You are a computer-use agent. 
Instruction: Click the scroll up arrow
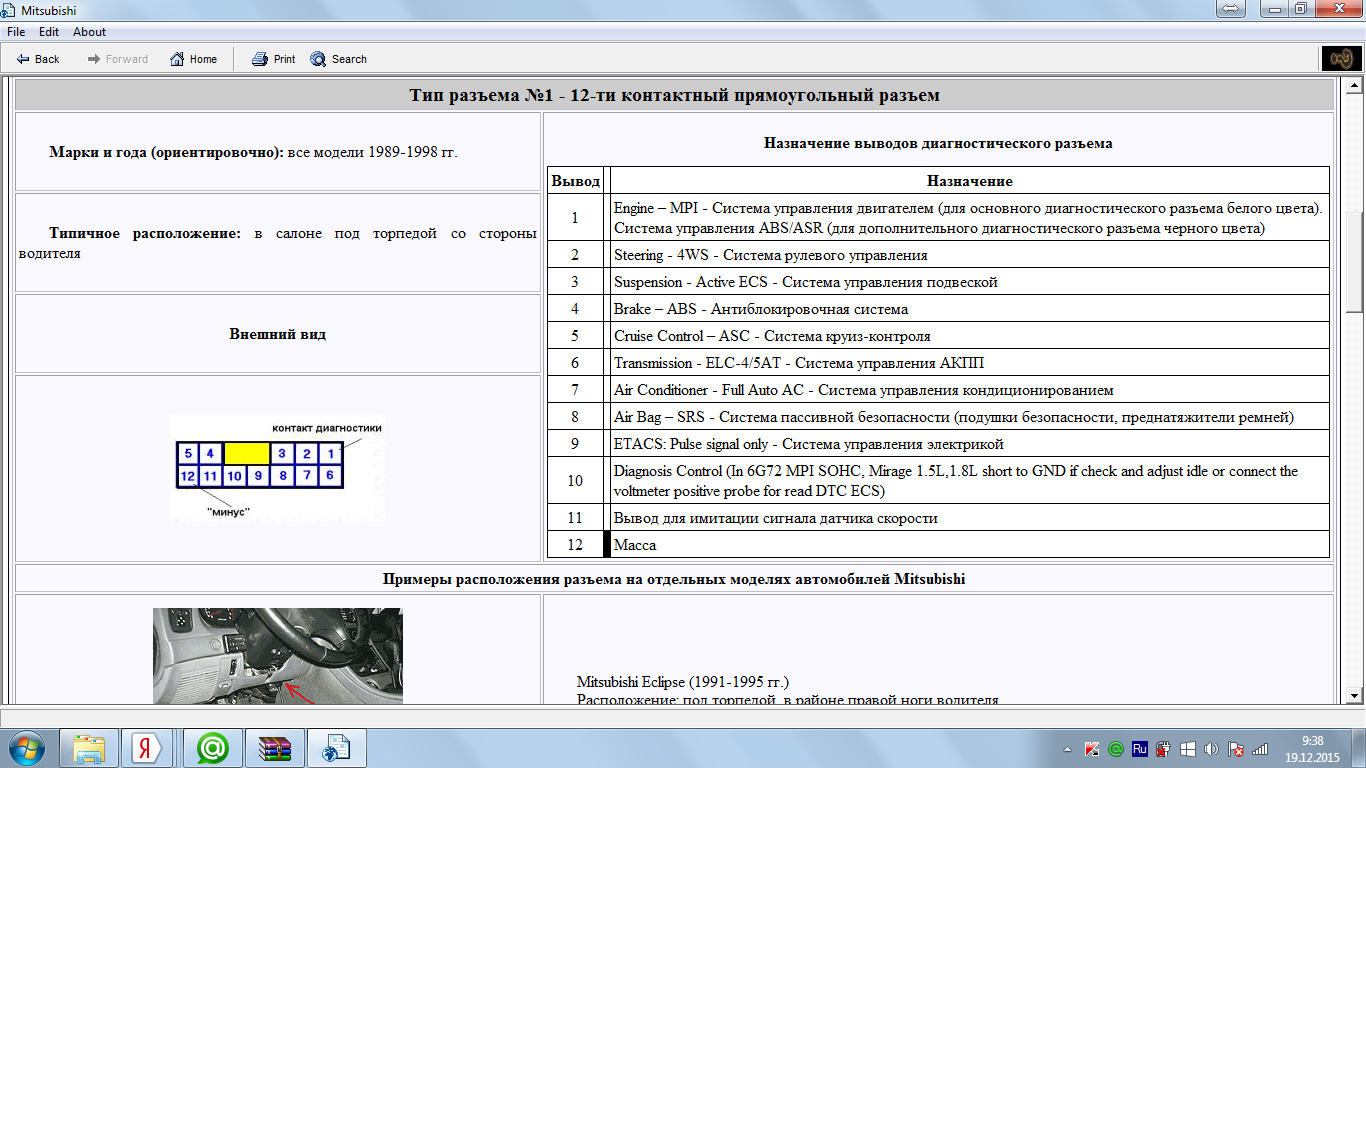pyautogui.click(x=1354, y=86)
